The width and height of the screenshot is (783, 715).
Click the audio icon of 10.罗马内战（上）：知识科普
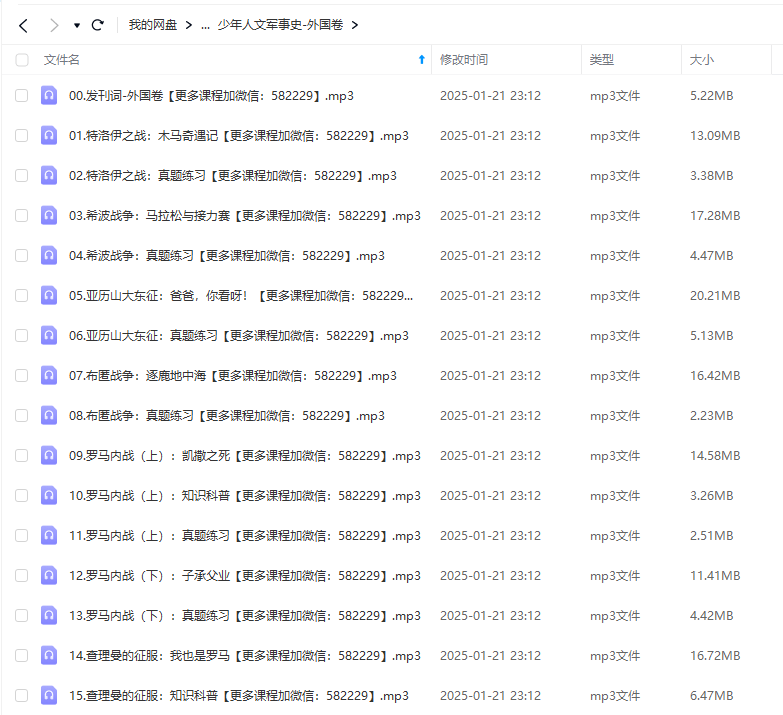click(49, 495)
